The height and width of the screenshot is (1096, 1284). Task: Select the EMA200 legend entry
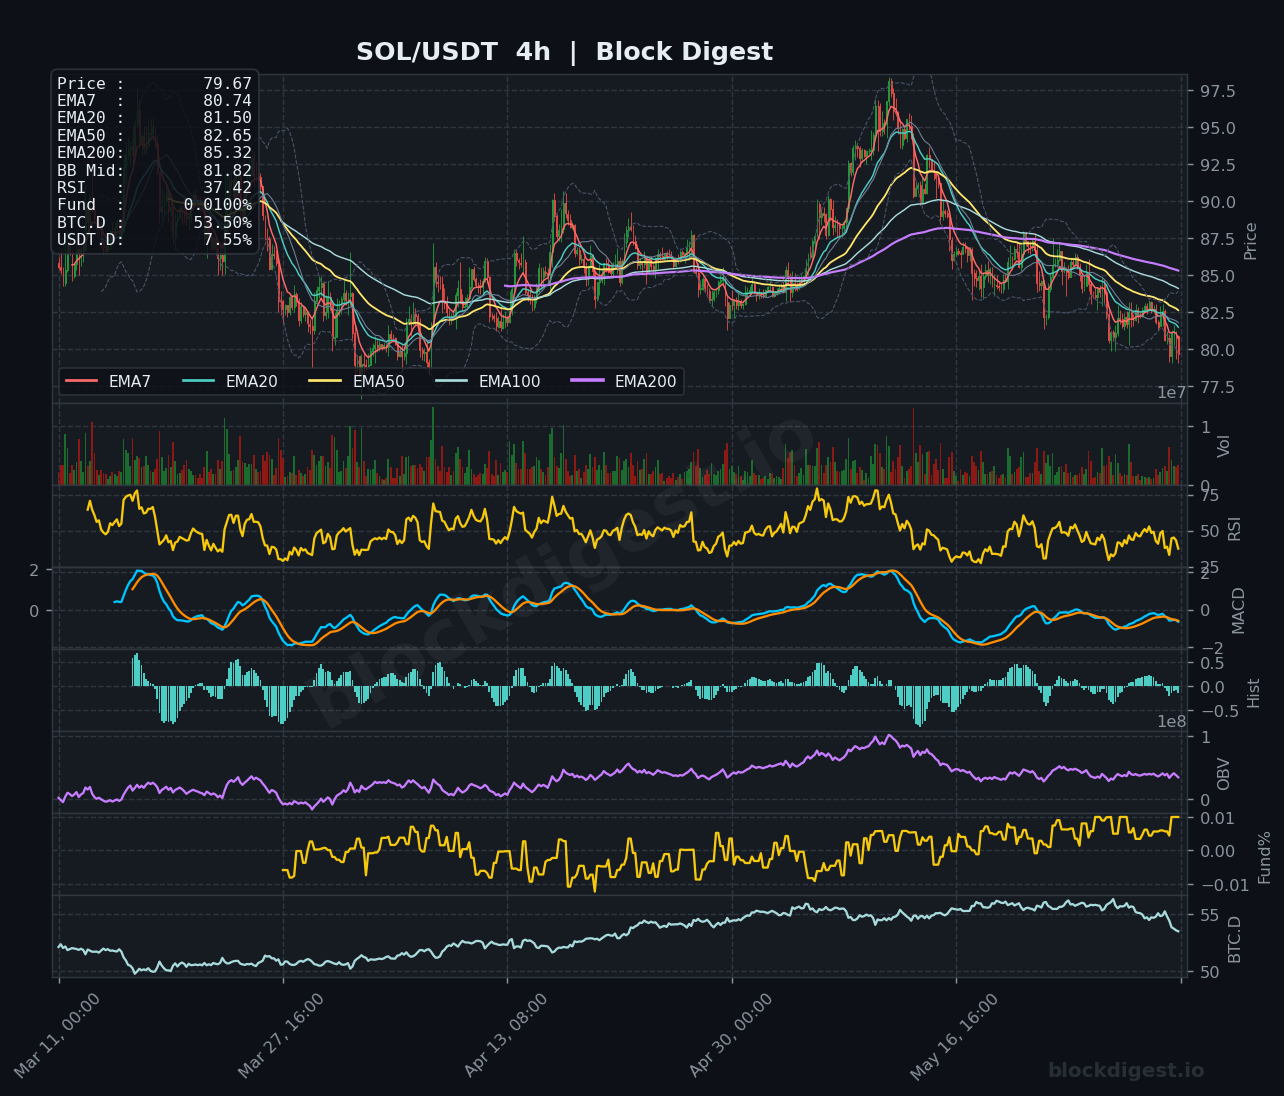[x=625, y=381]
